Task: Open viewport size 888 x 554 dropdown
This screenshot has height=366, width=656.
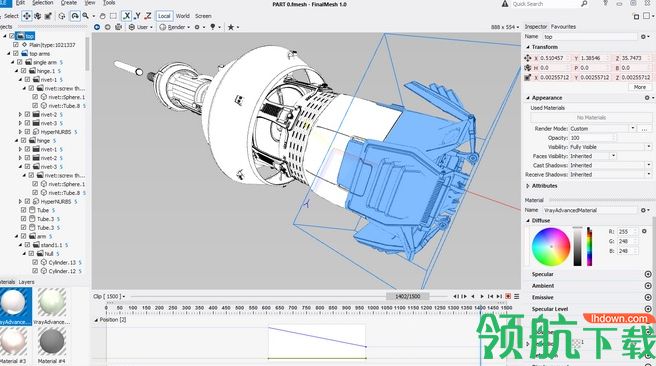Action: click(x=505, y=27)
